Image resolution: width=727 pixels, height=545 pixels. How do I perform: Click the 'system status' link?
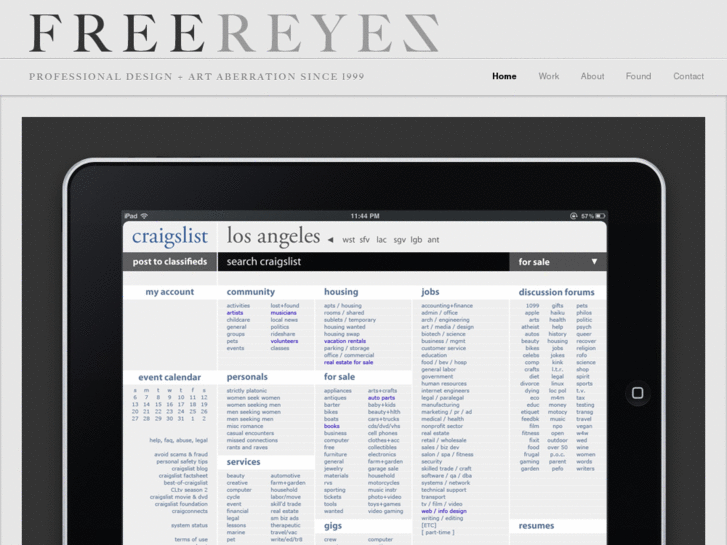[189, 526]
